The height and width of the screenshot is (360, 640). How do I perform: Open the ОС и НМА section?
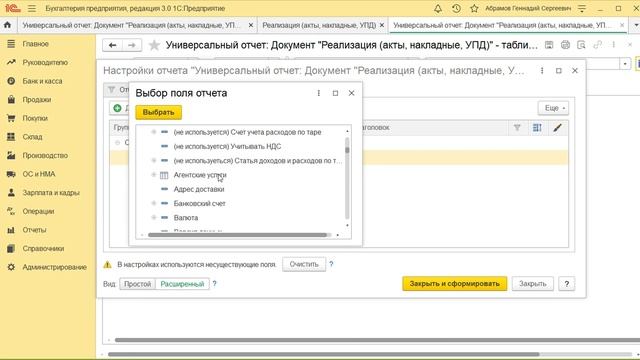click(39, 174)
